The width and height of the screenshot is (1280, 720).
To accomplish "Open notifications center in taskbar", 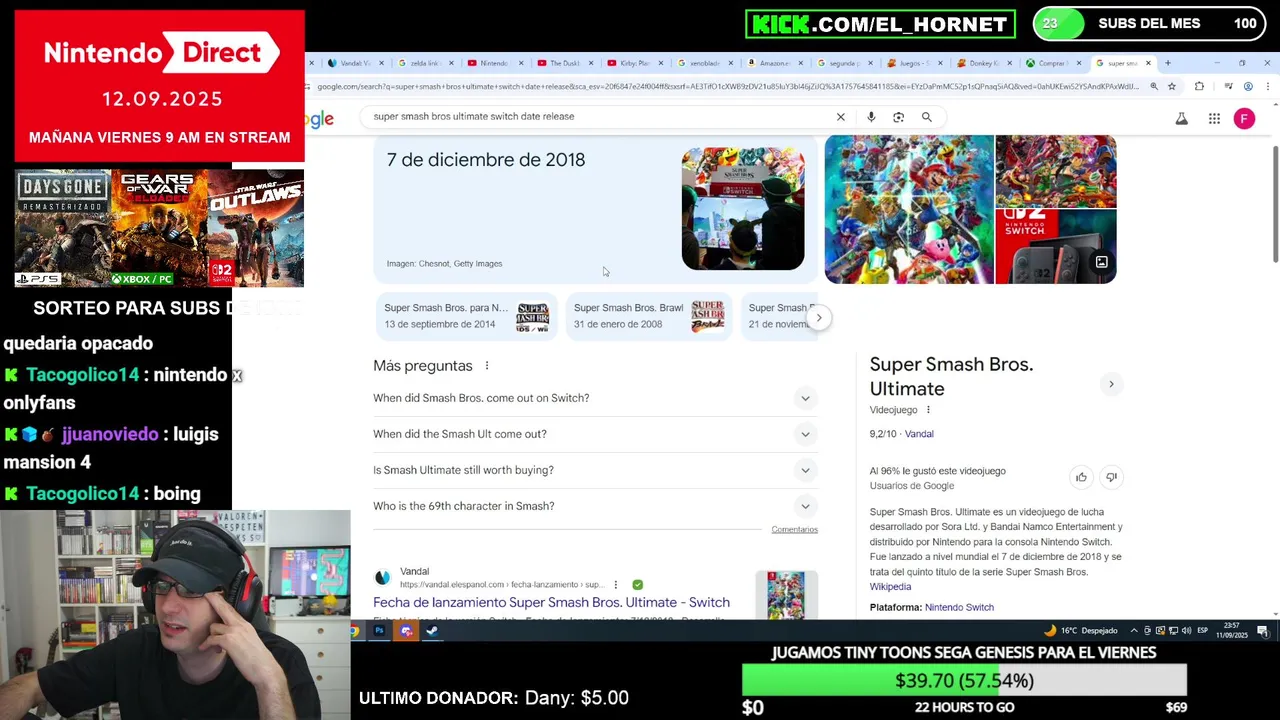I will [1263, 631].
